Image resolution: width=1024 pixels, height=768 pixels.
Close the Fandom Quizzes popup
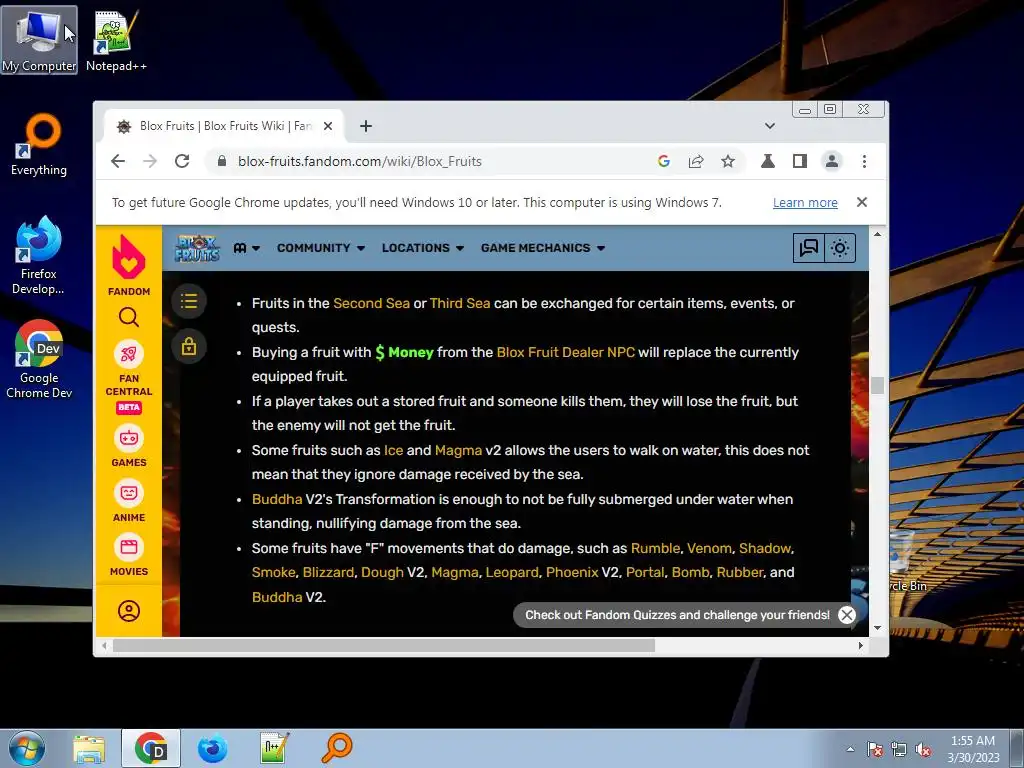pyautogui.click(x=847, y=615)
